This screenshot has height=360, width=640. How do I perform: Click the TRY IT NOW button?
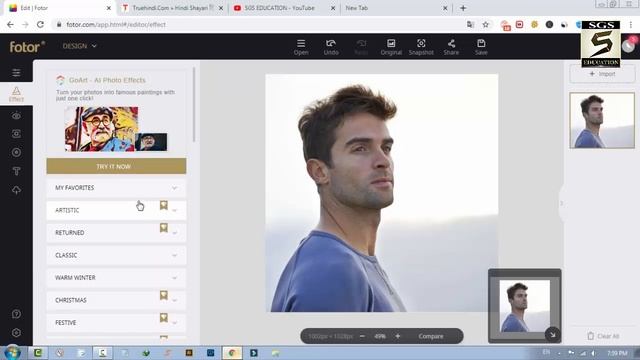click(x=116, y=167)
